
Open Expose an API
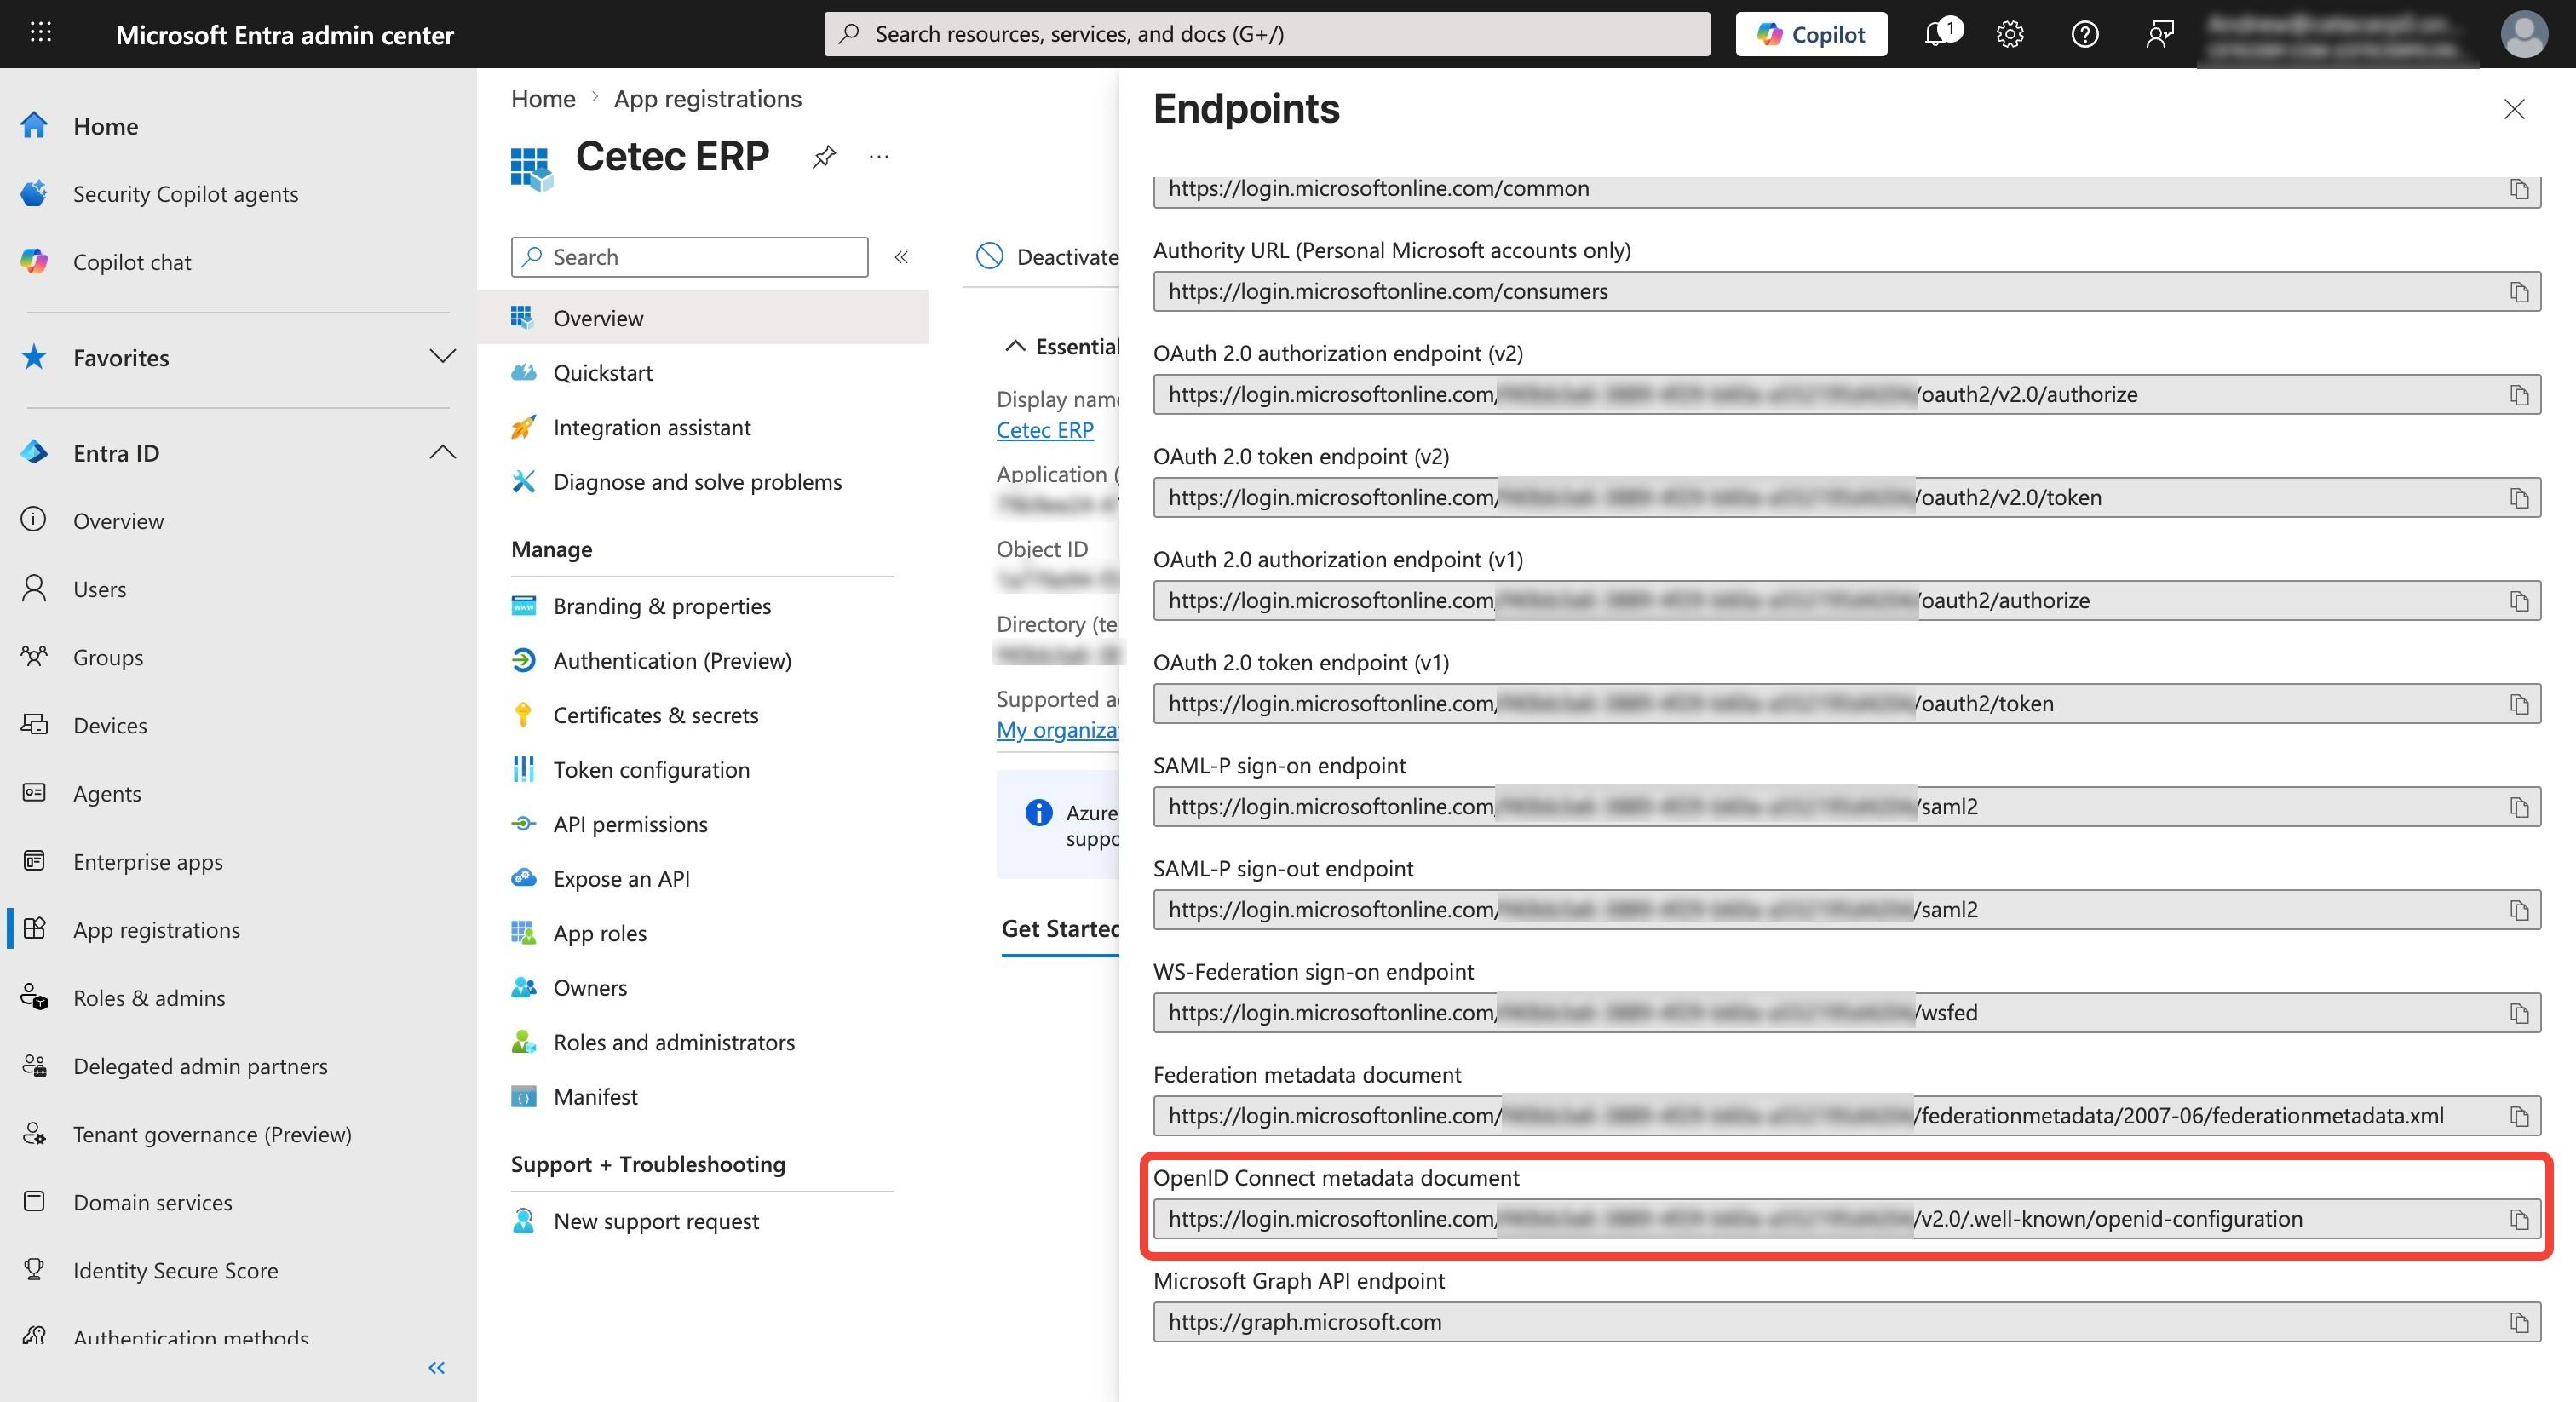click(x=621, y=878)
